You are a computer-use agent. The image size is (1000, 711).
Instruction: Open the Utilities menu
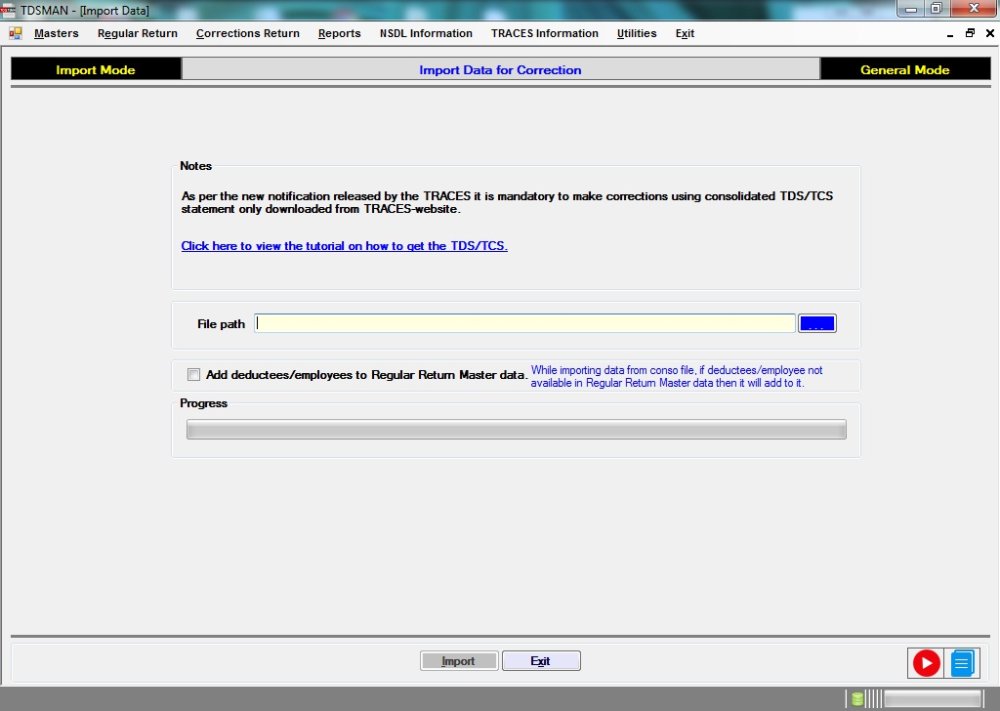click(637, 33)
